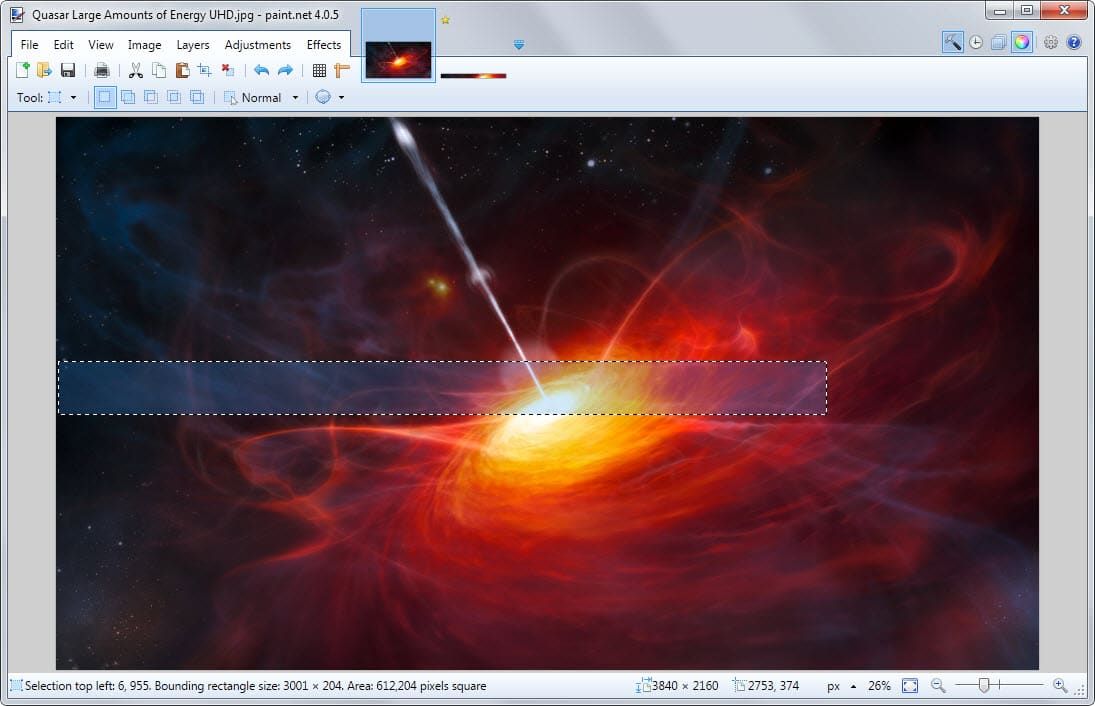1095x706 pixels.
Task: Choose Subtract selection mode
Action: tap(151, 97)
